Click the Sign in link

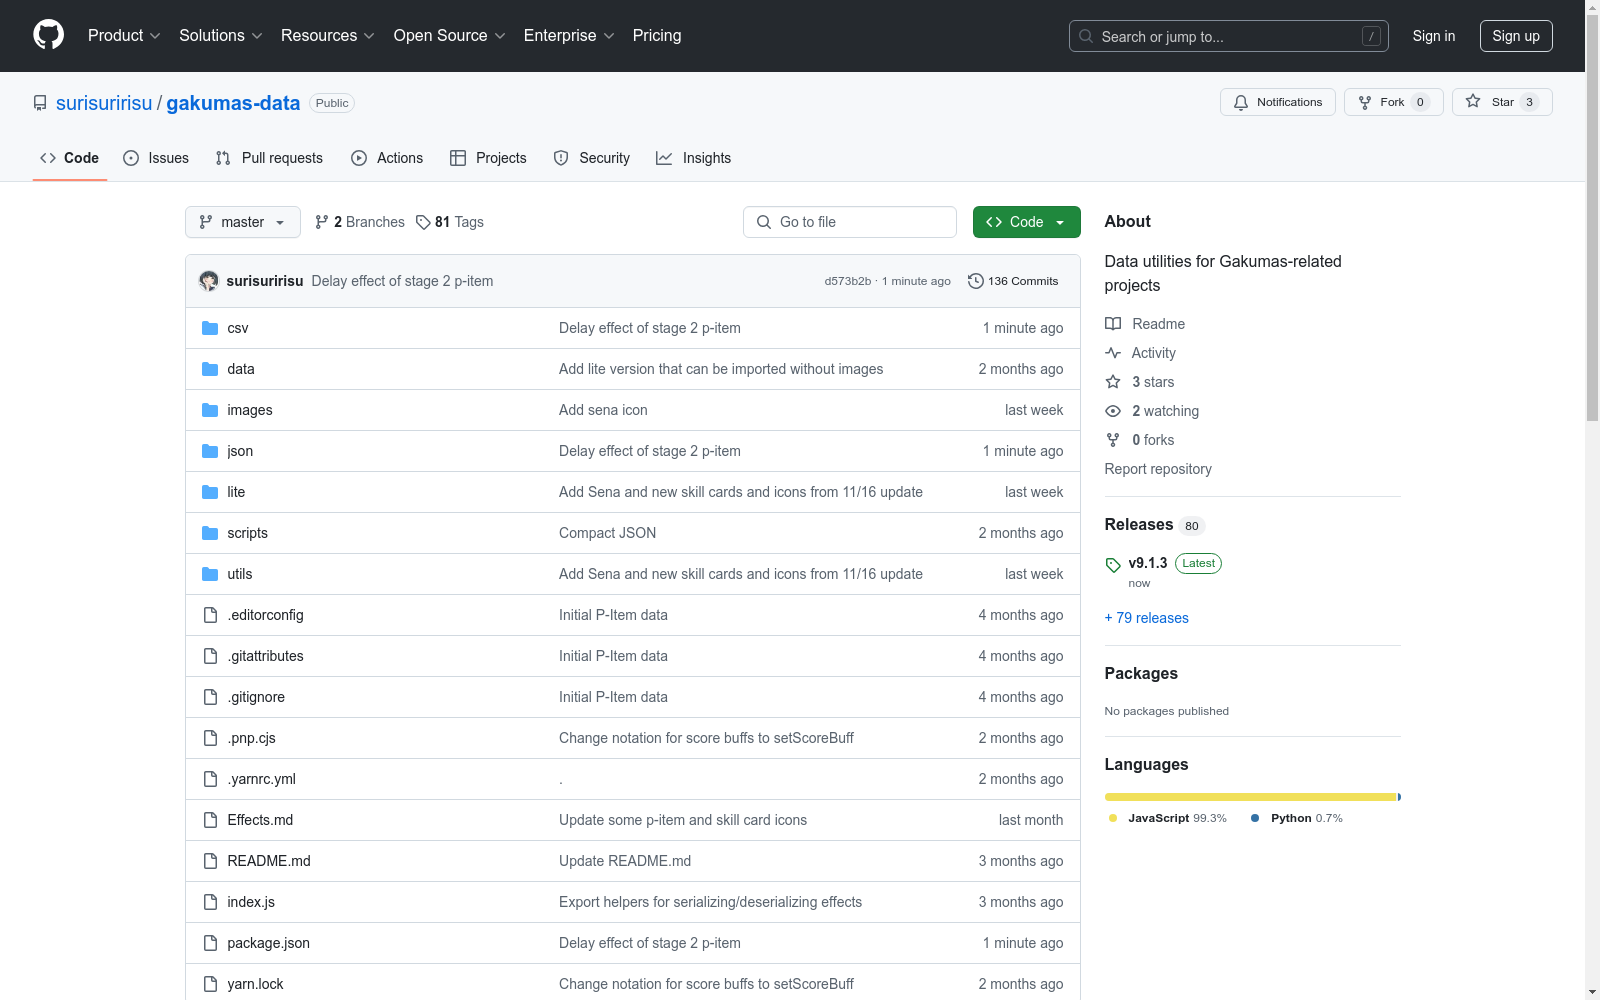[x=1434, y=36]
